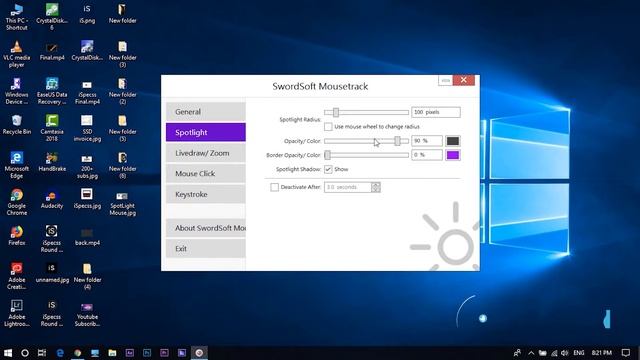
Task: Open the Keystroke tab
Action: click(x=206, y=194)
